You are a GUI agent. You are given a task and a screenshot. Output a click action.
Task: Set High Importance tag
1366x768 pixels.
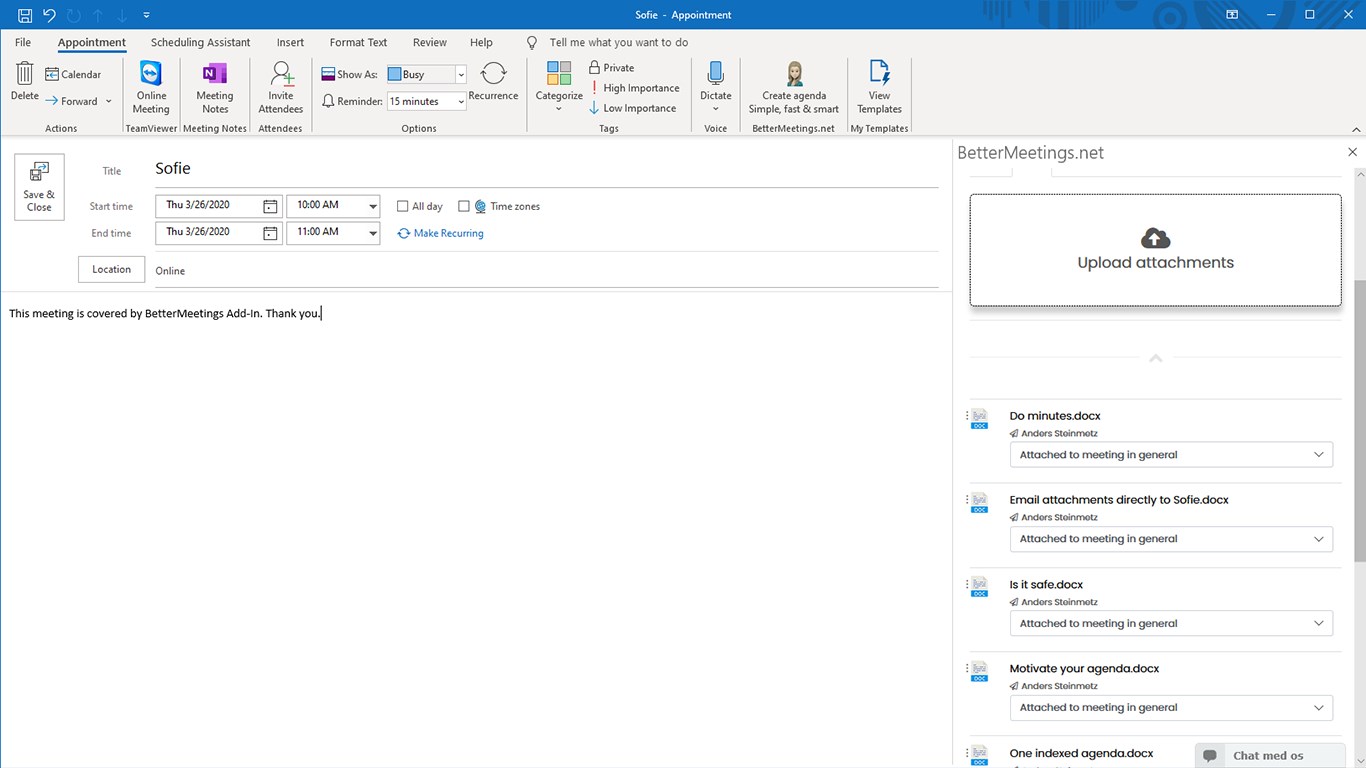click(634, 88)
